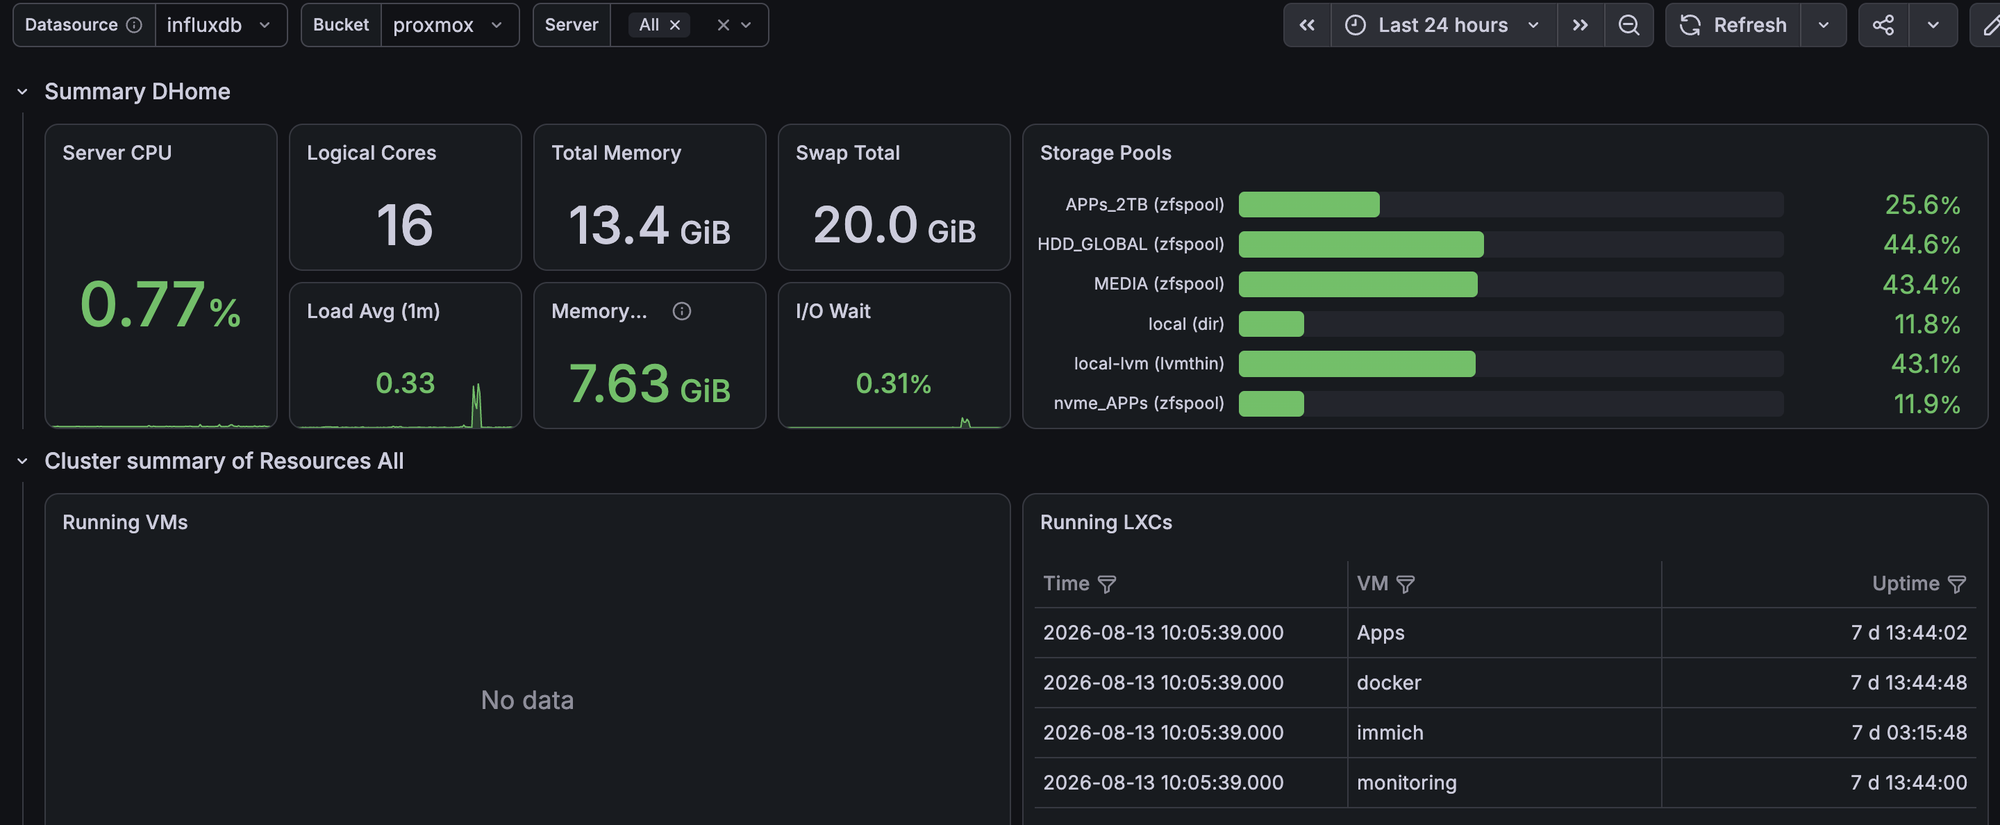The height and width of the screenshot is (825, 2000).
Task: Filter the VM column
Action: tap(1405, 584)
